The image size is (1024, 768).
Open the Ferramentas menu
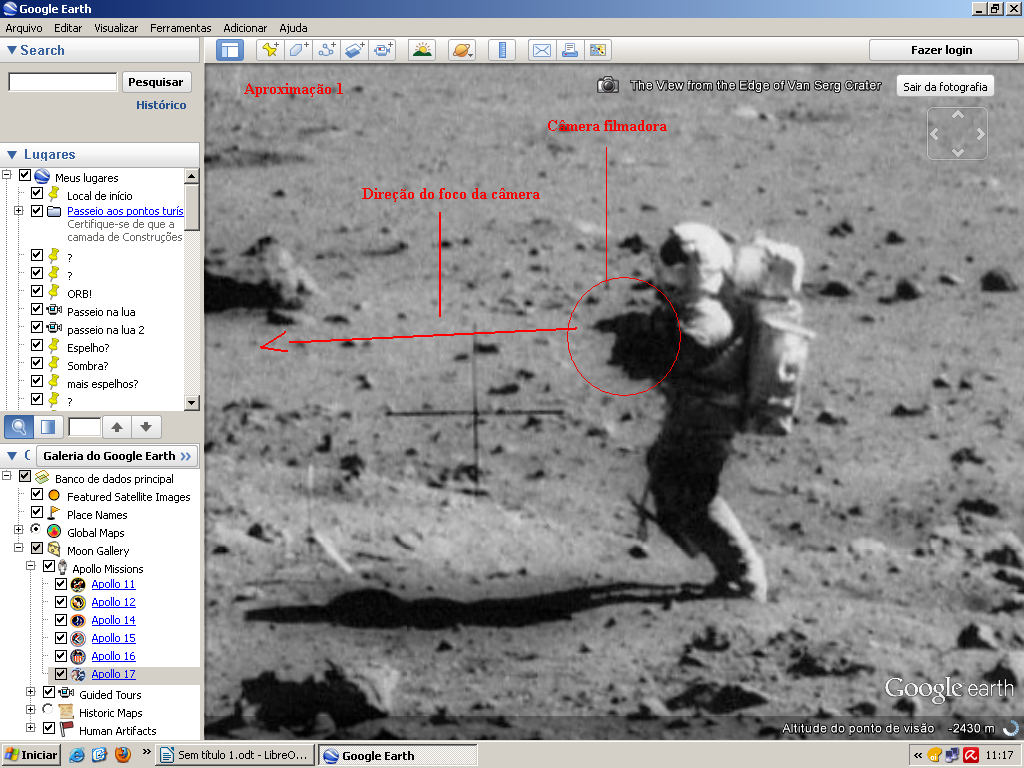(180, 28)
